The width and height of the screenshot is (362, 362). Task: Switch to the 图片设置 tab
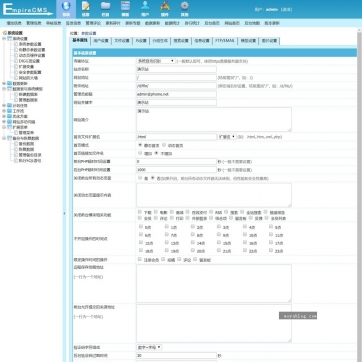pos(269,41)
